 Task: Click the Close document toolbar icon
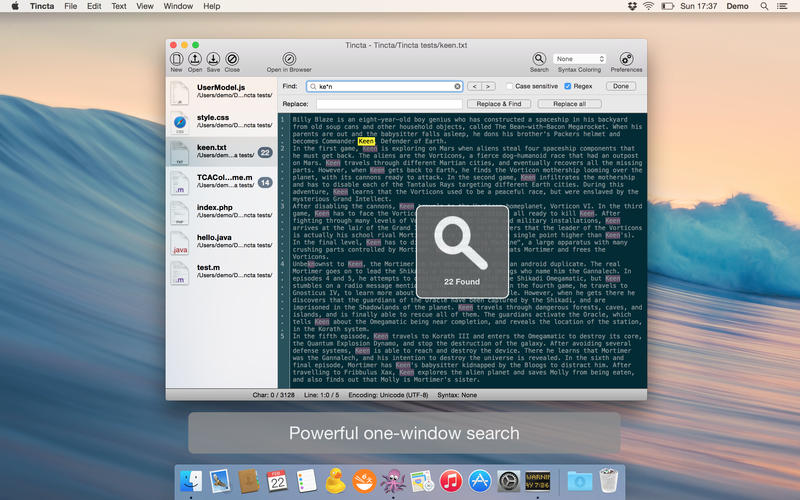tap(232, 59)
